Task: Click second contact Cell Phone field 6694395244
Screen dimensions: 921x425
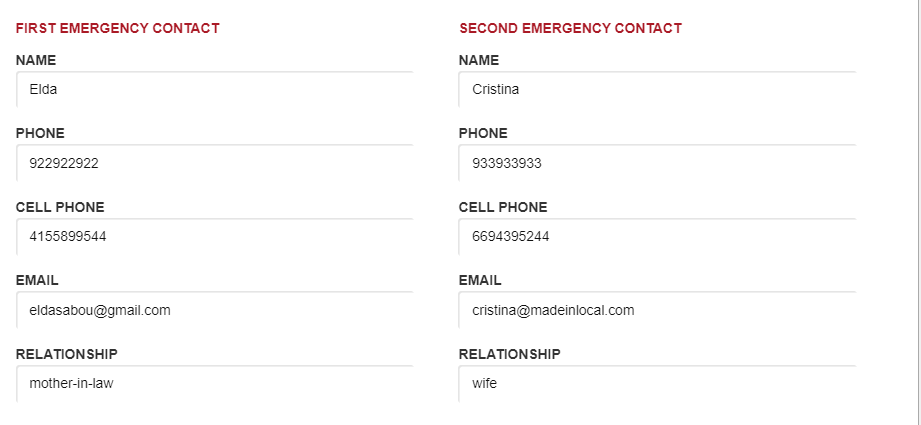Action: pos(657,237)
